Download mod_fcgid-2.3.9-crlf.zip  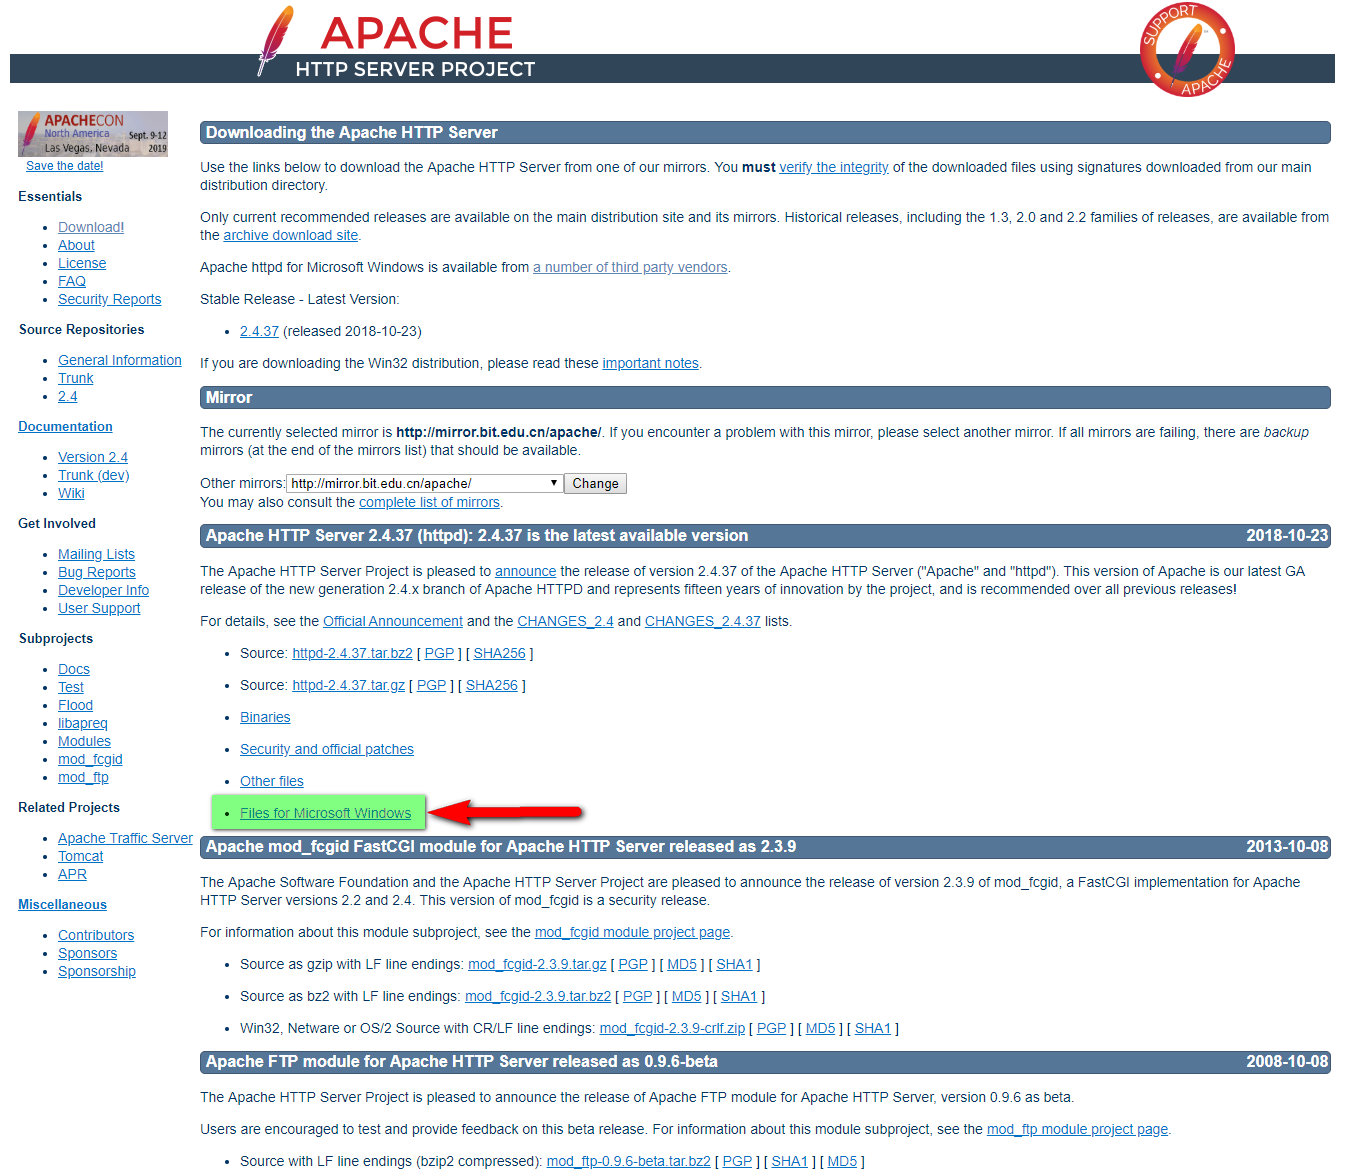[672, 1028]
